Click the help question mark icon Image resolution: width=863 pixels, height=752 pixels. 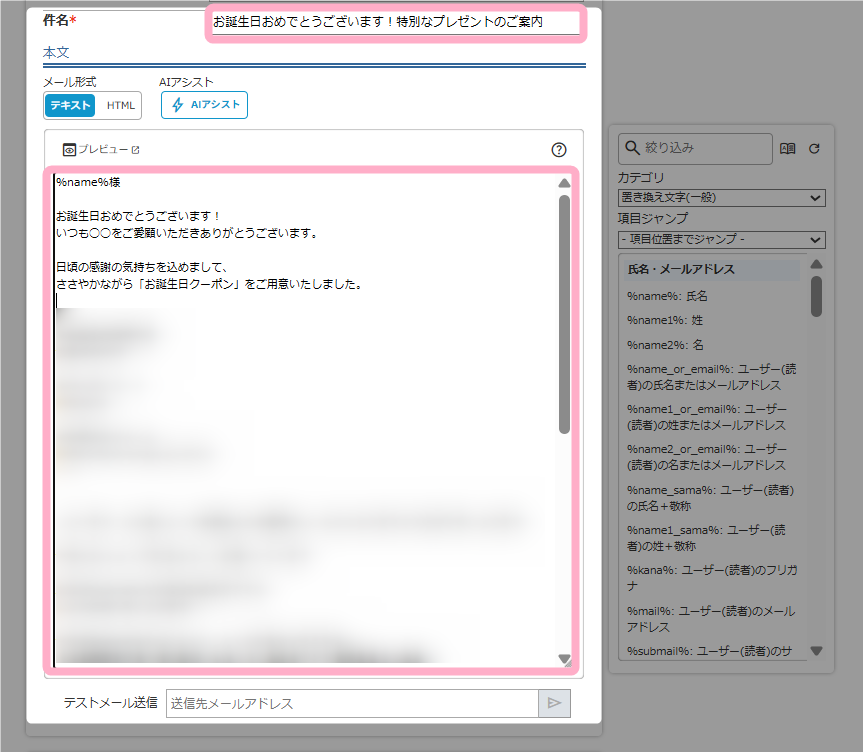pyautogui.click(x=559, y=150)
